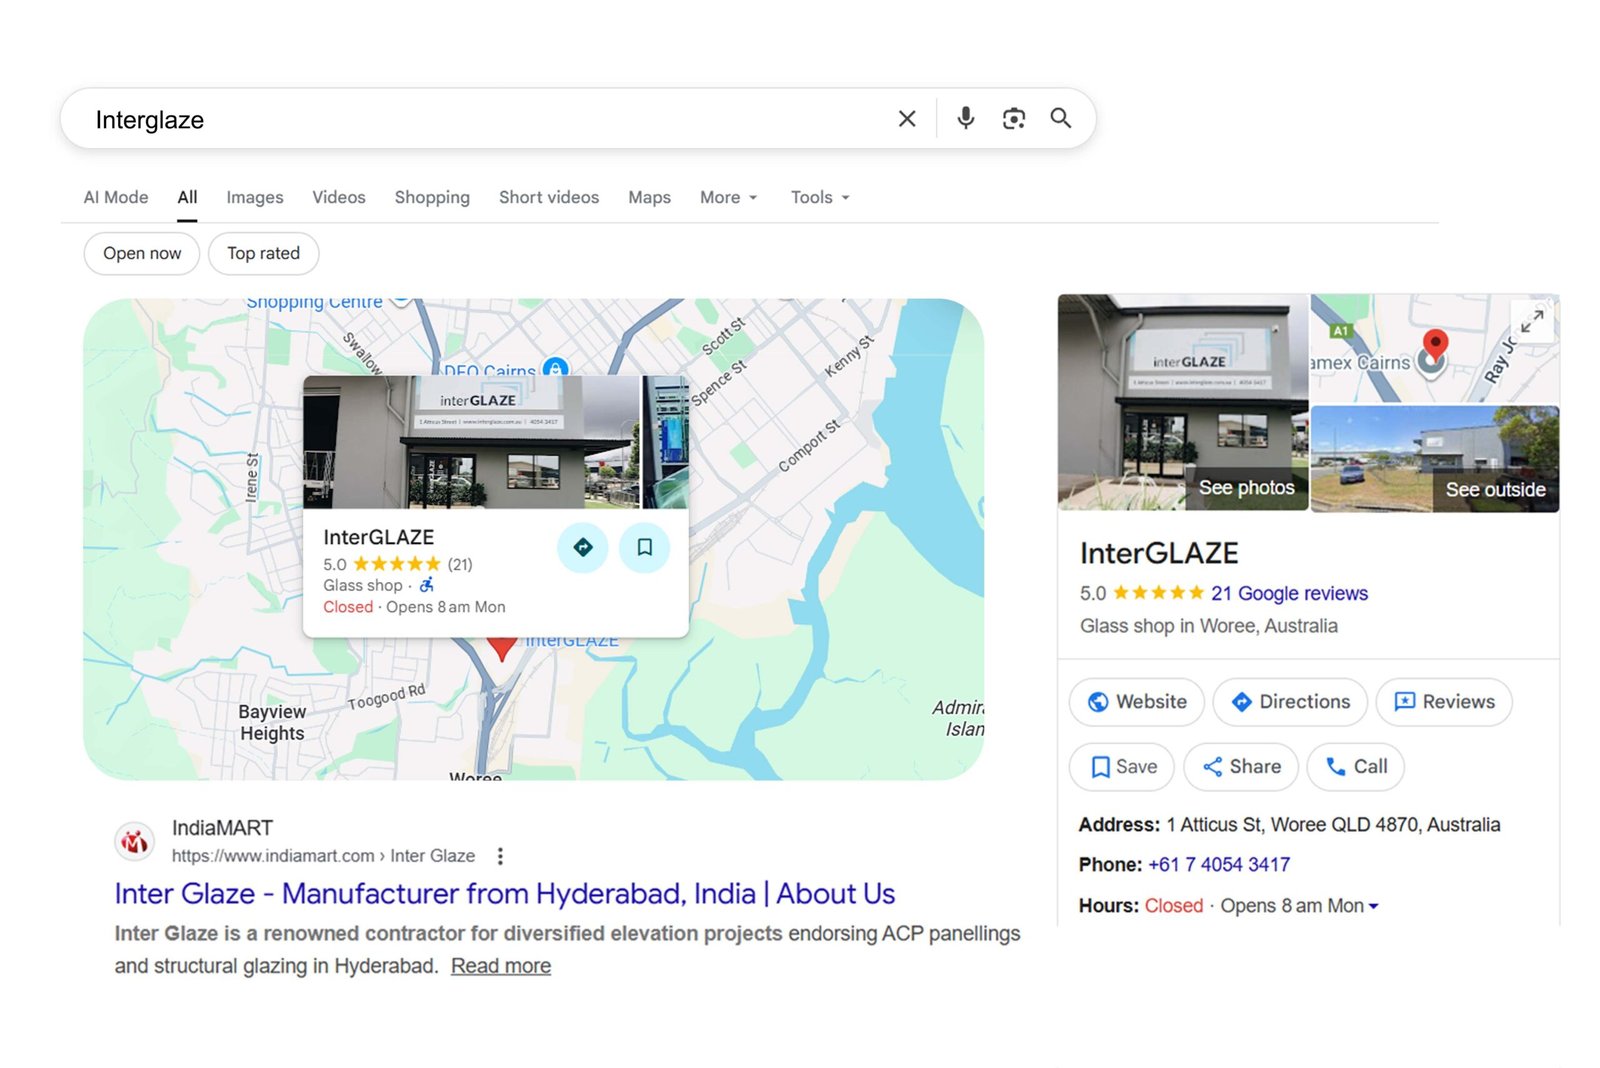Click the bookmark icon on the InterGLAZE map card
The height and width of the screenshot is (1068, 1600).
click(645, 548)
